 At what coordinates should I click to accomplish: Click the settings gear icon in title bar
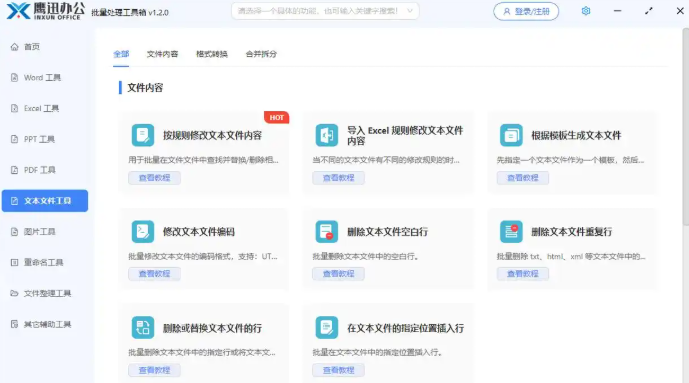pos(586,11)
